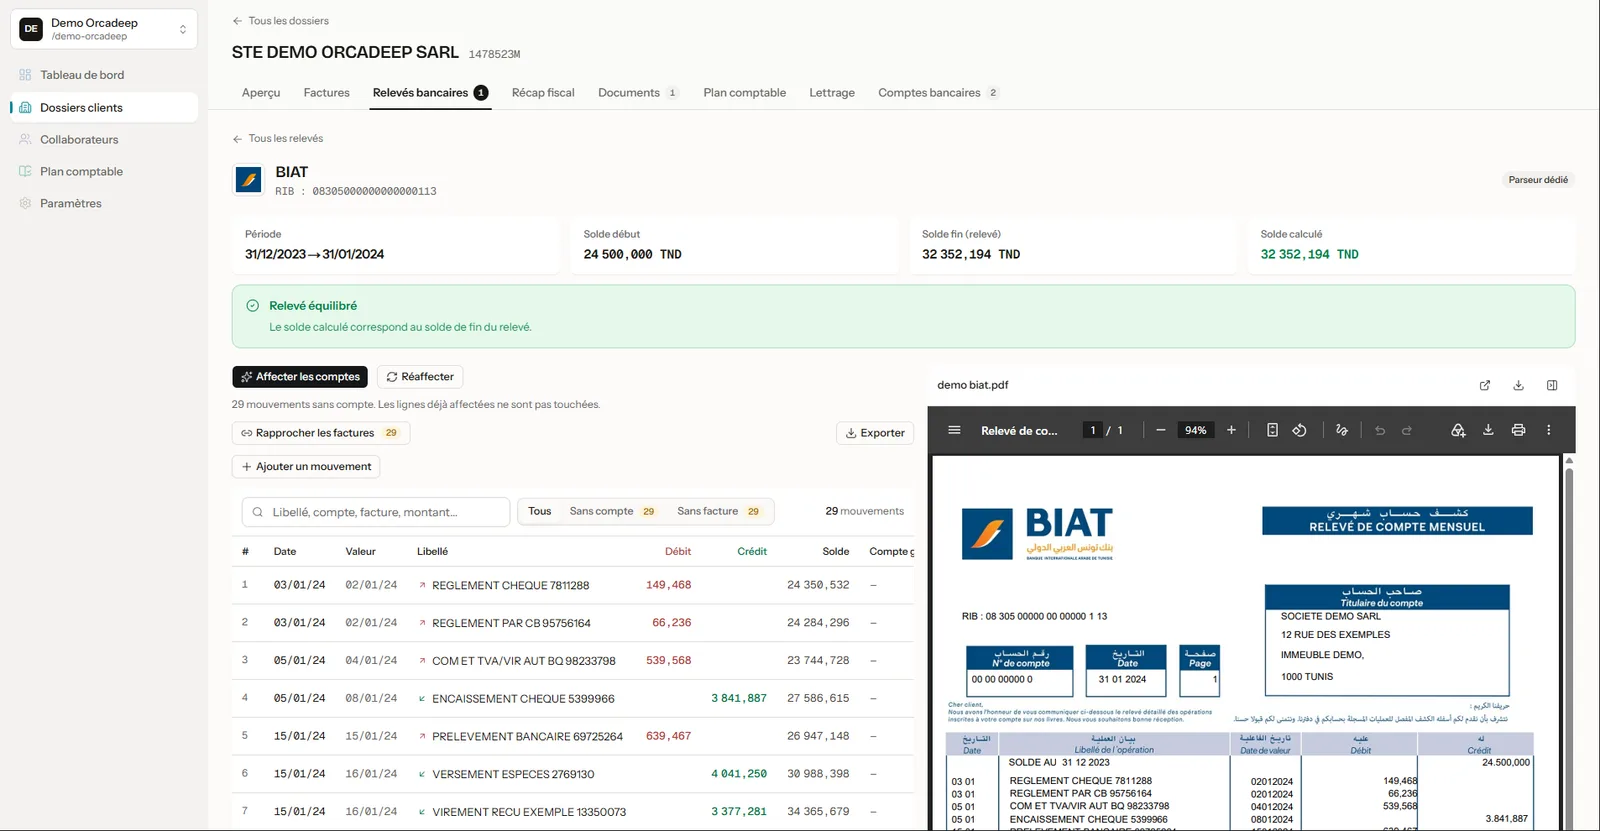Image resolution: width=1600 pixels, height=831 pixels.
Task: Select row PRELEVEMENT BANCAIRE 69725264
Action: pyautogui.click(x=573, y=736)
